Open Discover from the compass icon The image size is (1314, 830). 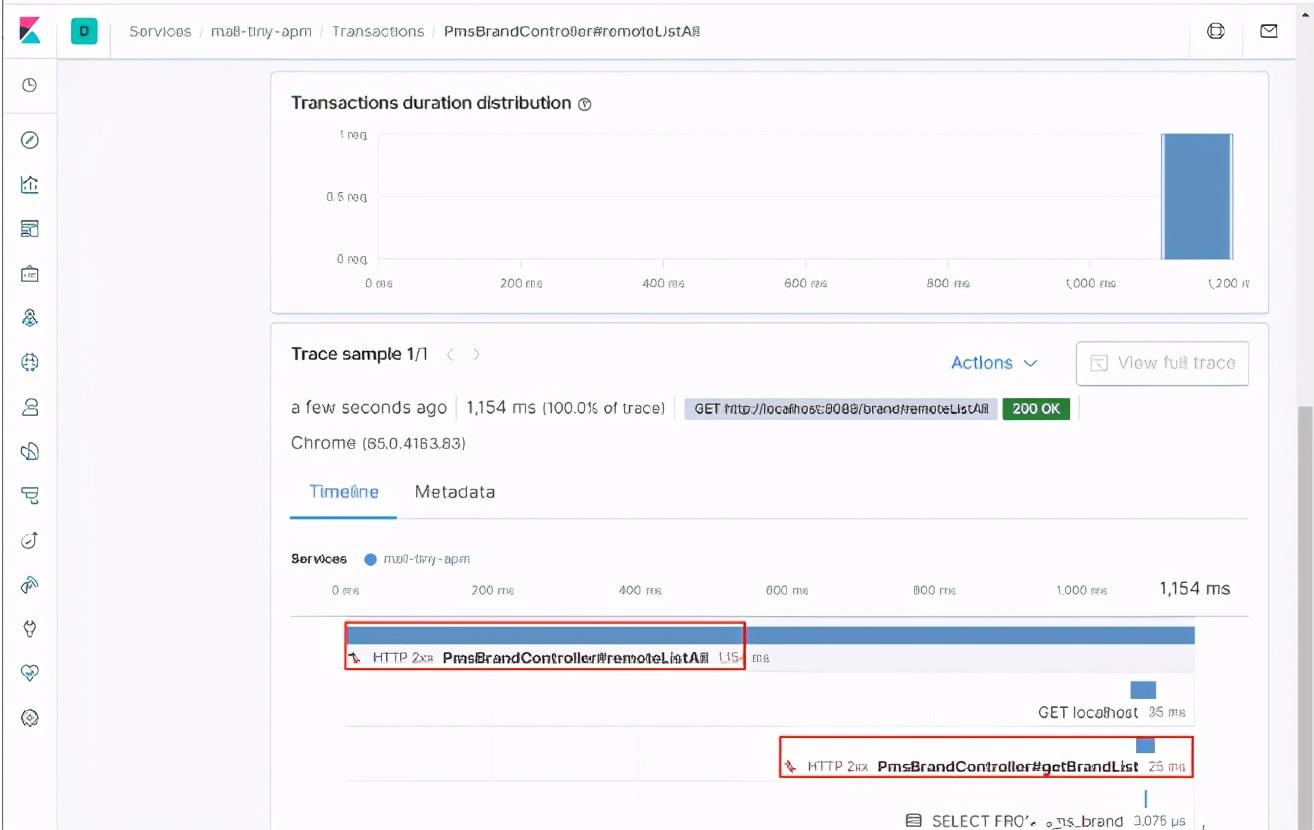(29, 140)
